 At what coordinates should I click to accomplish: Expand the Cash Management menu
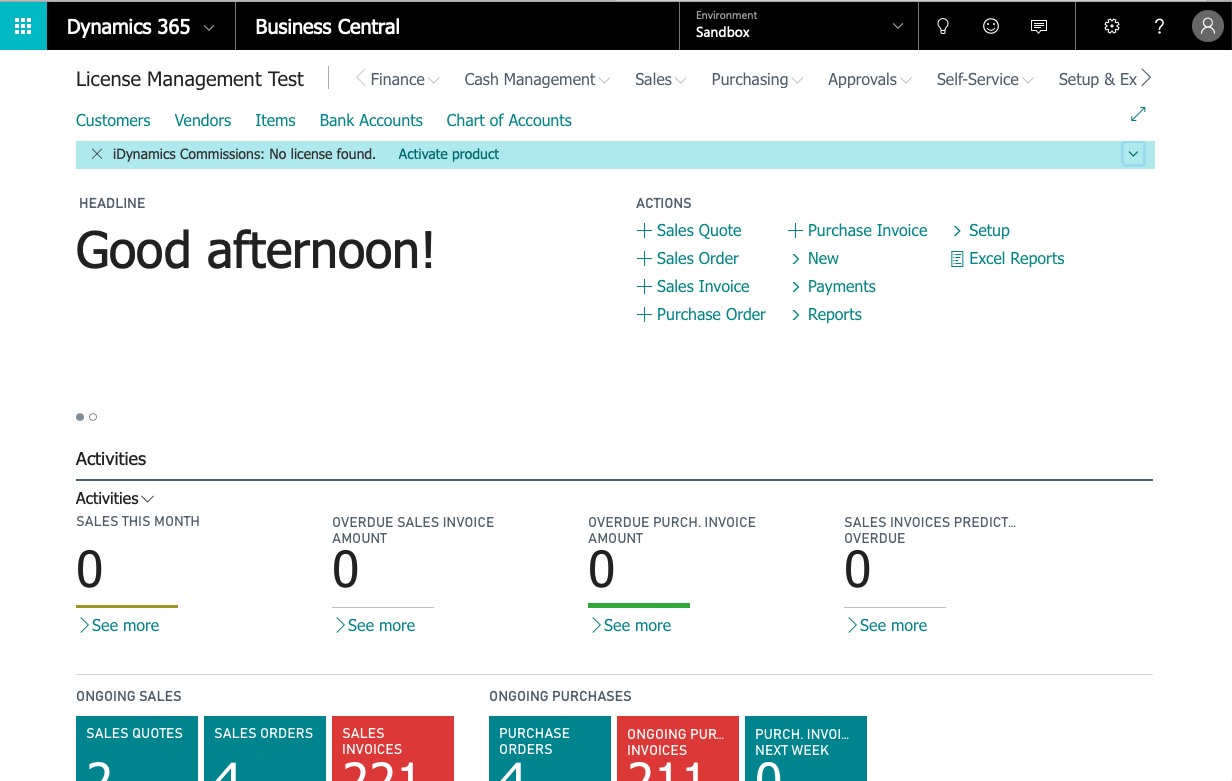click(x=538, y=79)
